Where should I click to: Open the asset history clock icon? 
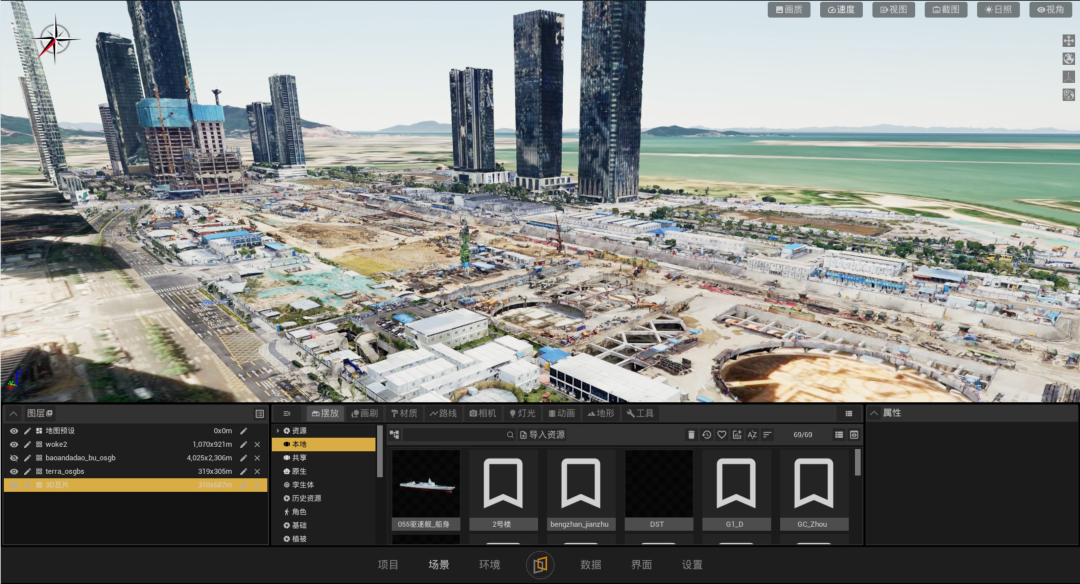[706, 435]
